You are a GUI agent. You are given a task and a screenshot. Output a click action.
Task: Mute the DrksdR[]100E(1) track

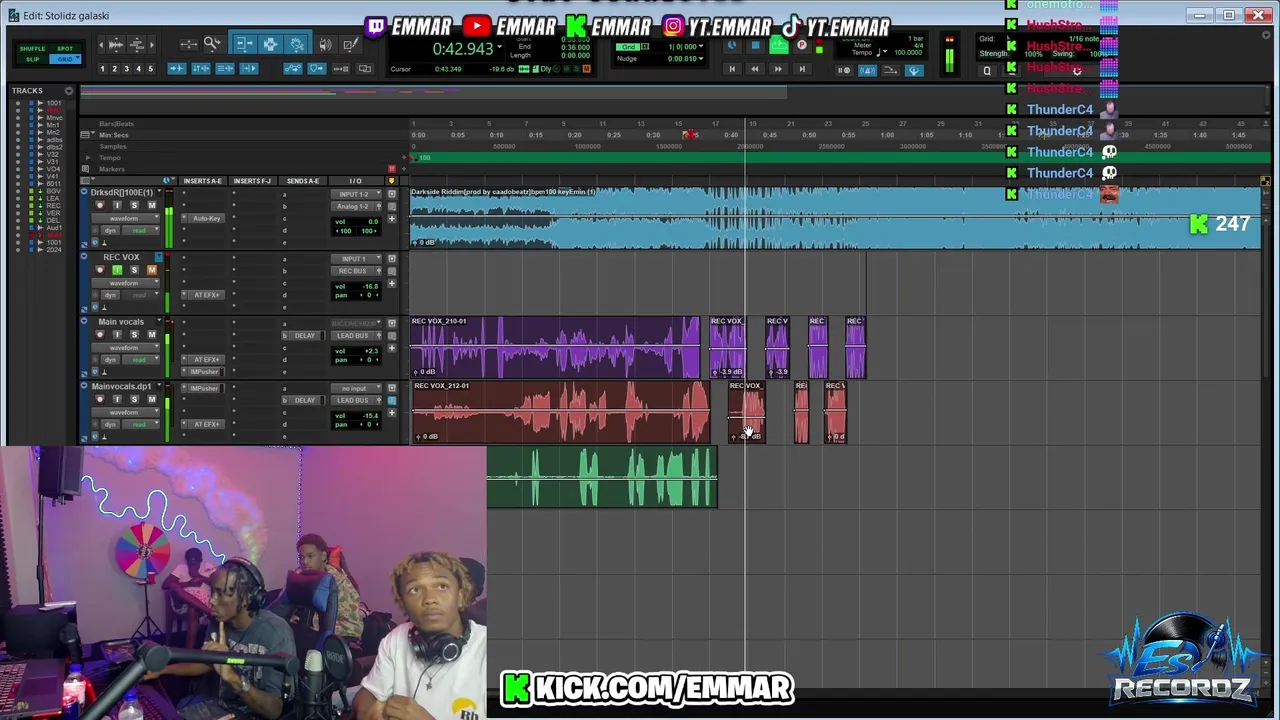pyautogui.click(x=152, y=205)
